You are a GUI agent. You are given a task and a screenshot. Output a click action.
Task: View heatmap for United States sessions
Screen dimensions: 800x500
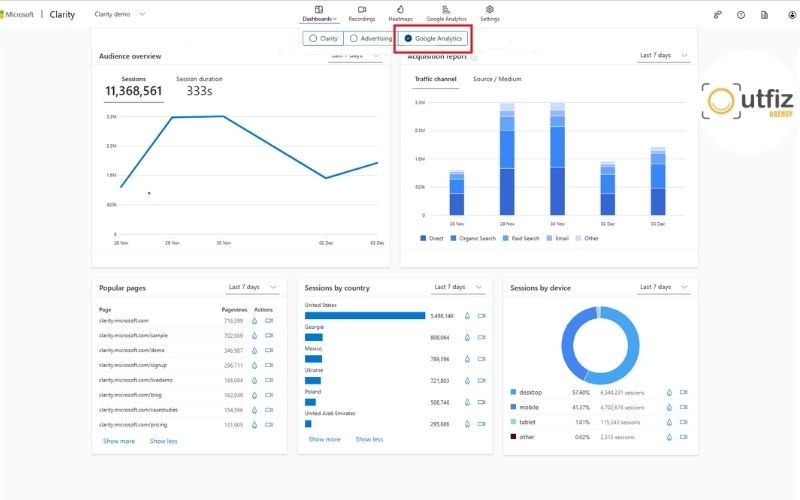coord(467,316)
